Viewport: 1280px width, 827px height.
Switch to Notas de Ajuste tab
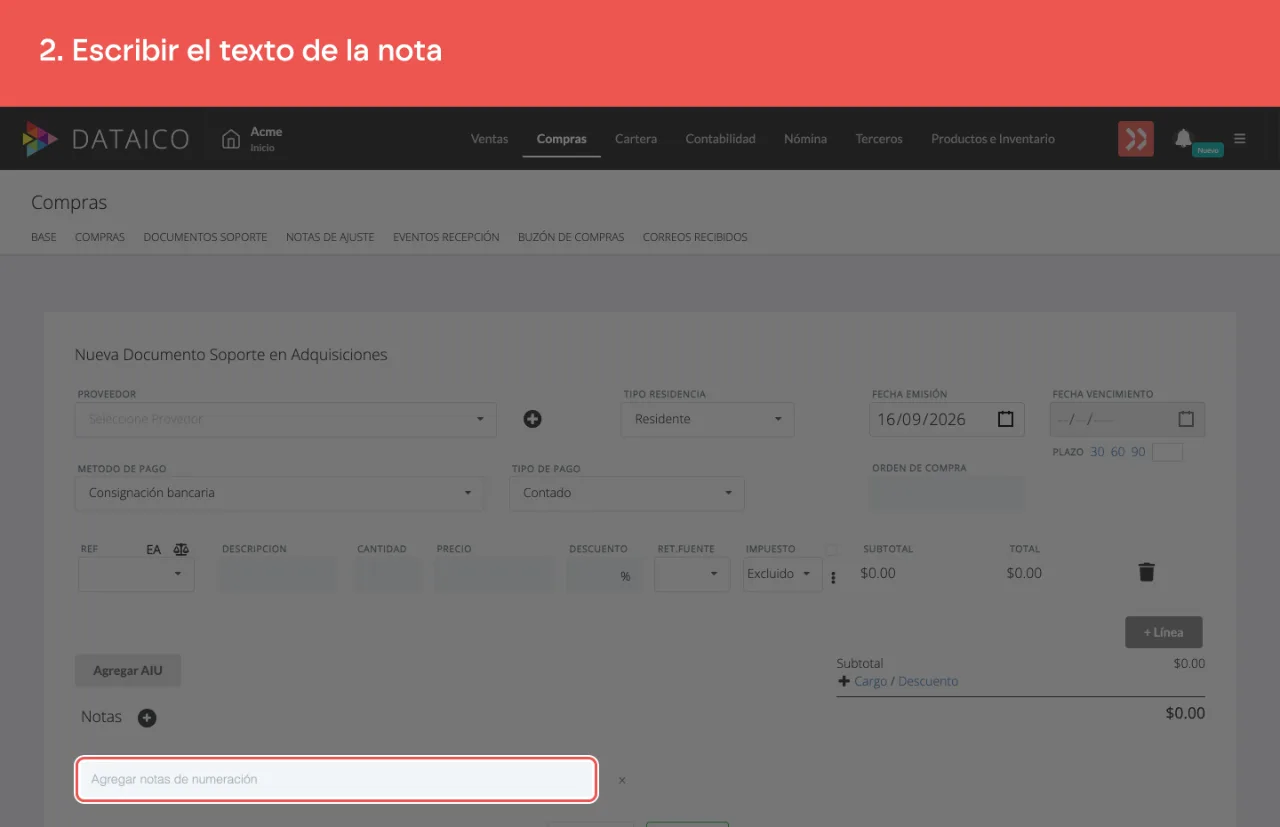330,237
